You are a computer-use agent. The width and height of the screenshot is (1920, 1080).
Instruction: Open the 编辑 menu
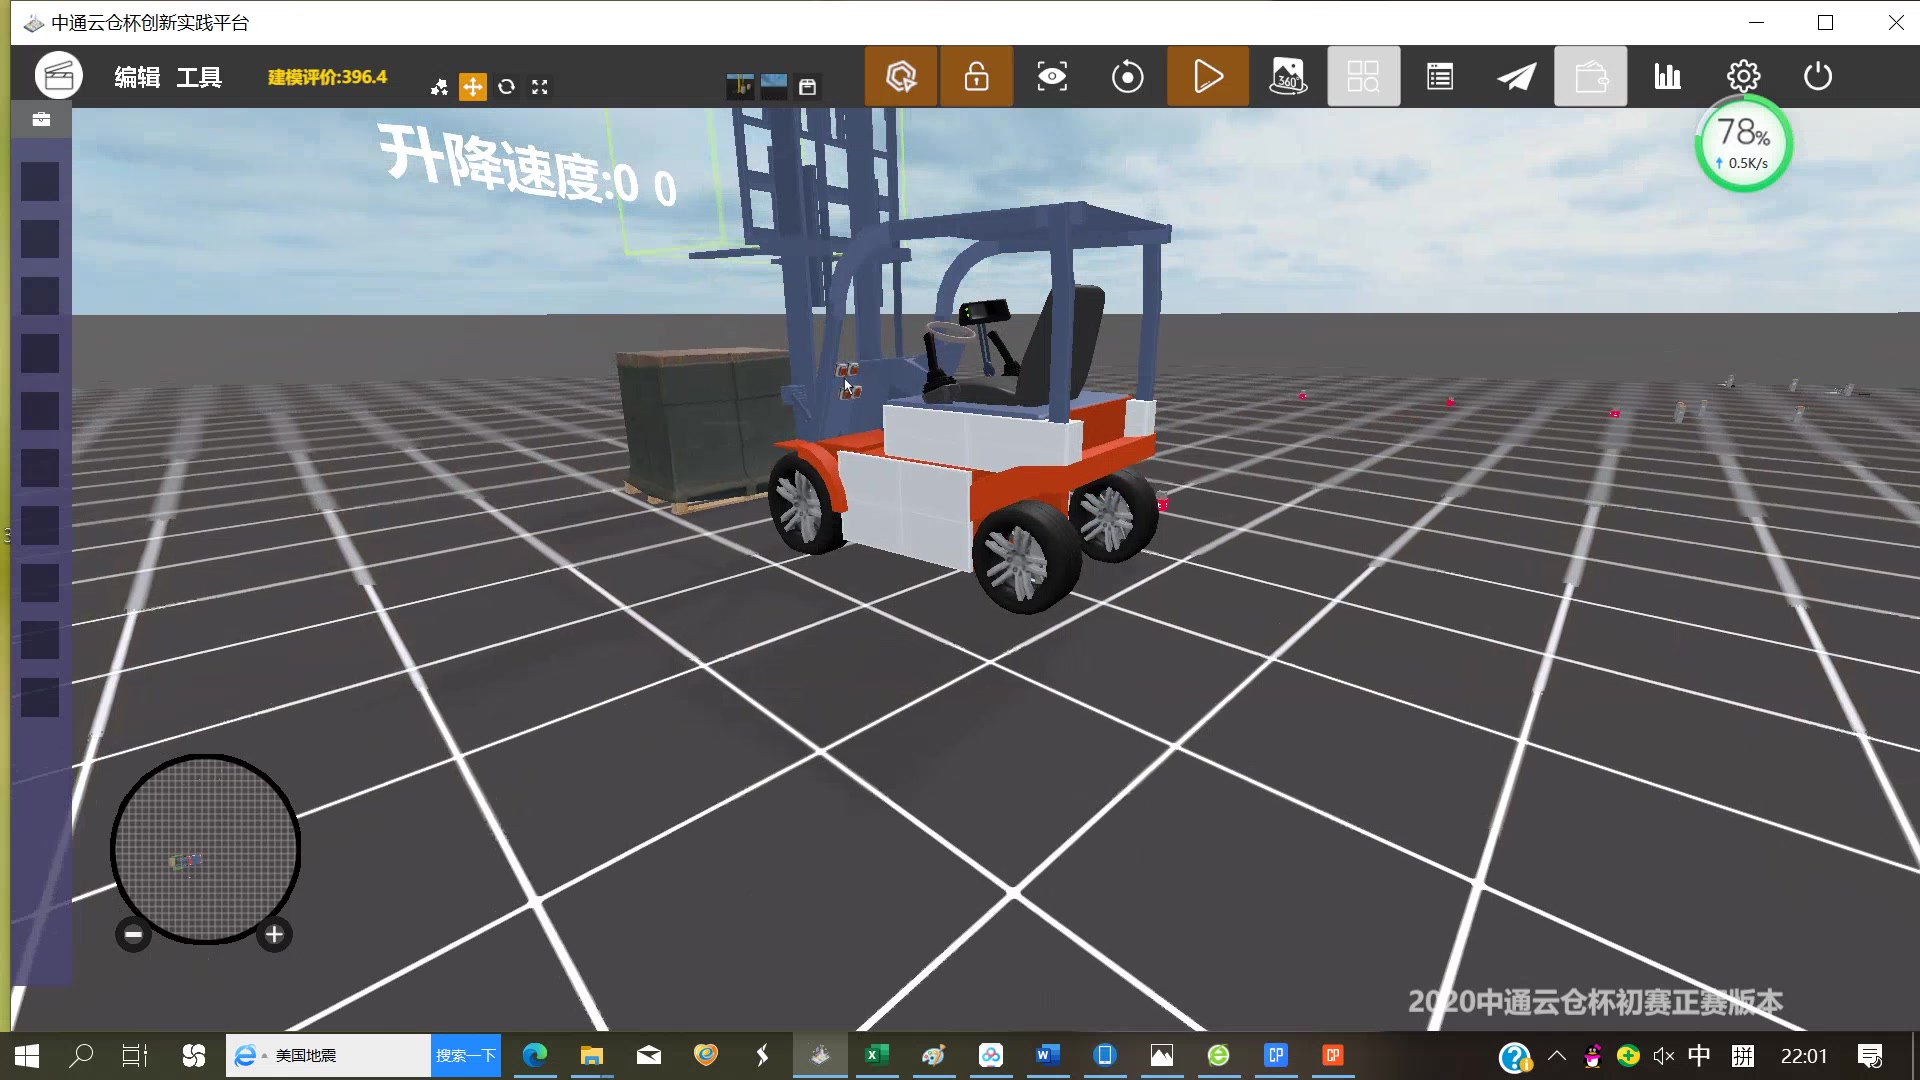click(137, 77)
